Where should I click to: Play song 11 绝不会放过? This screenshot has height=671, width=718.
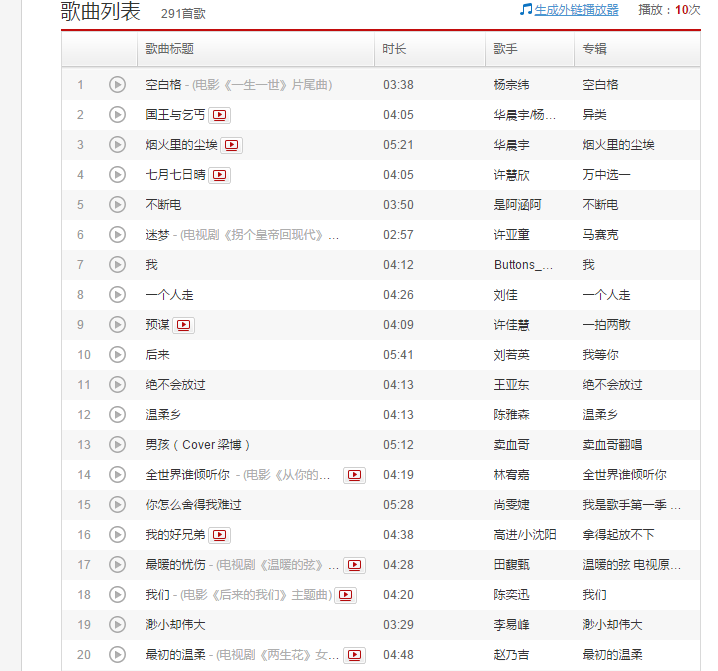[x=117, y=385]
